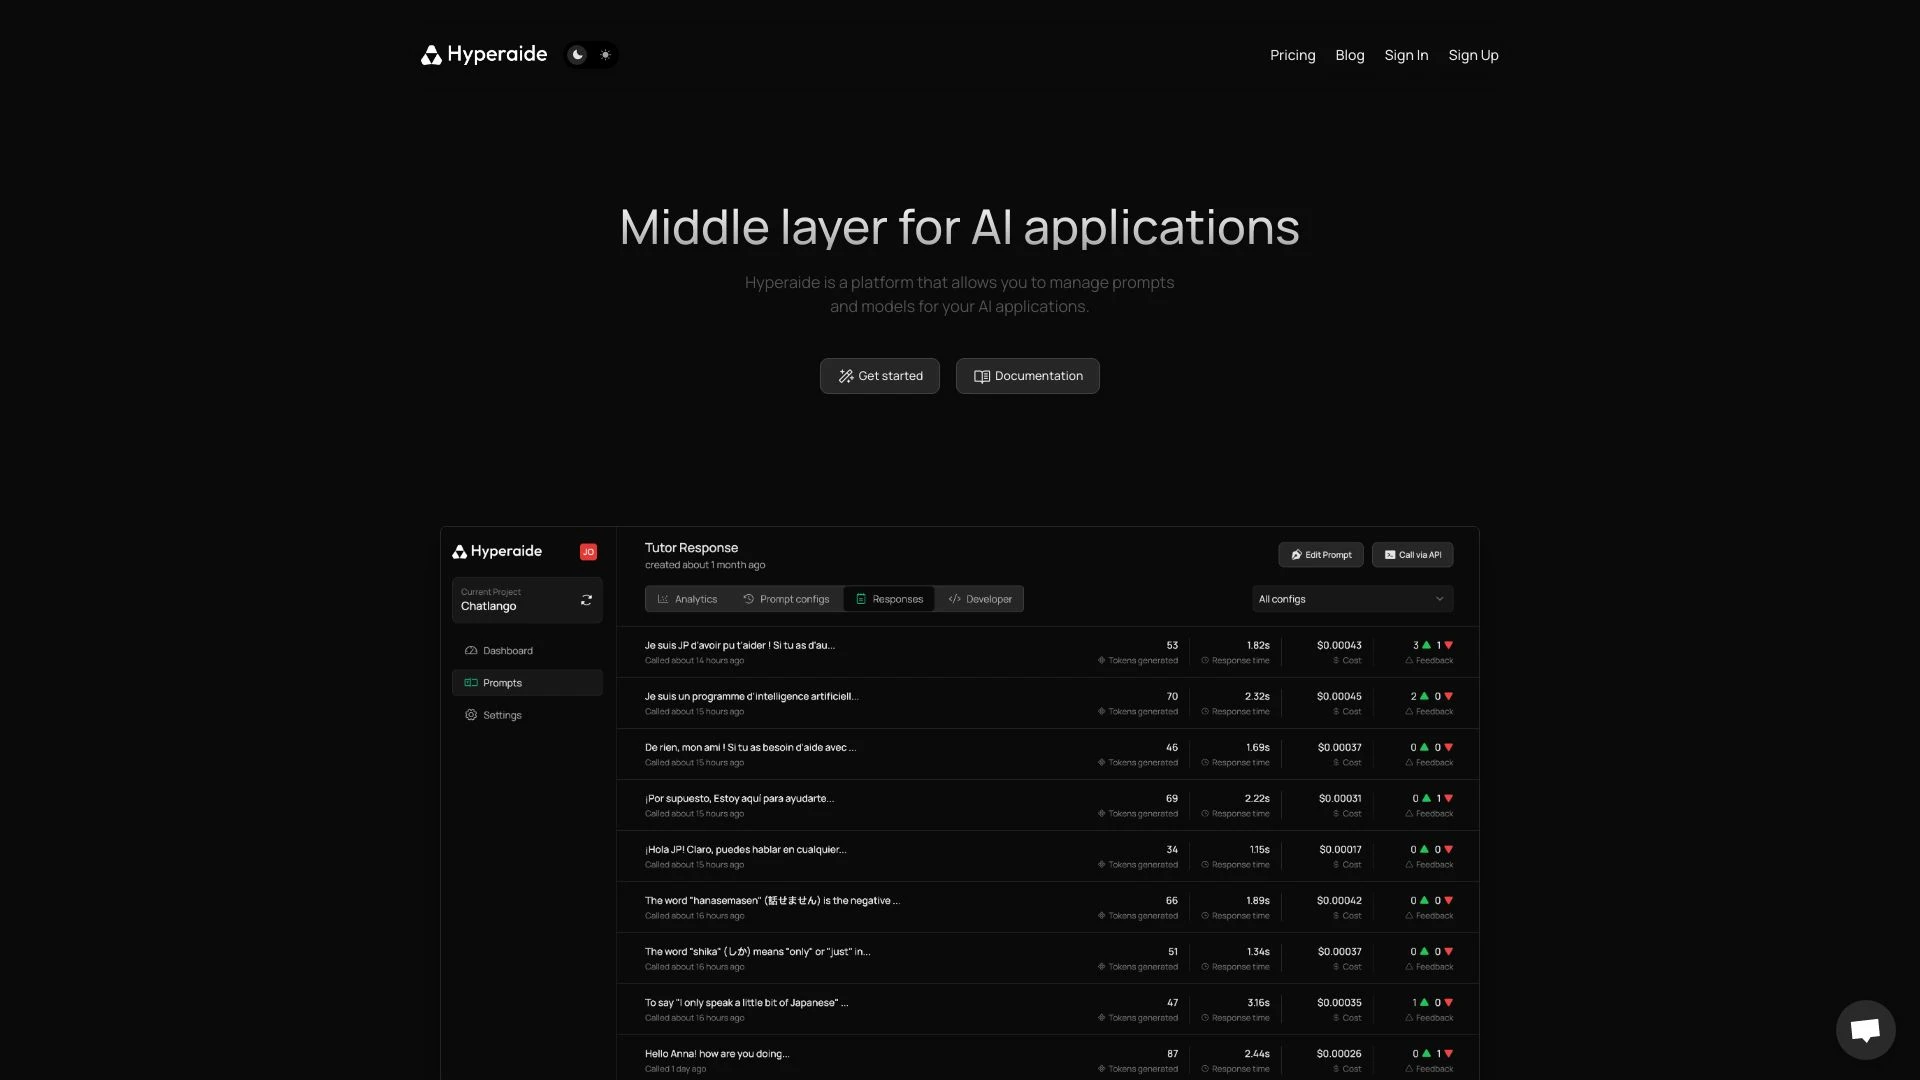The width and height of the screenshot is (1920, 1080).
Task: Click the Analytics chart icon
Action: coord(662,598)
